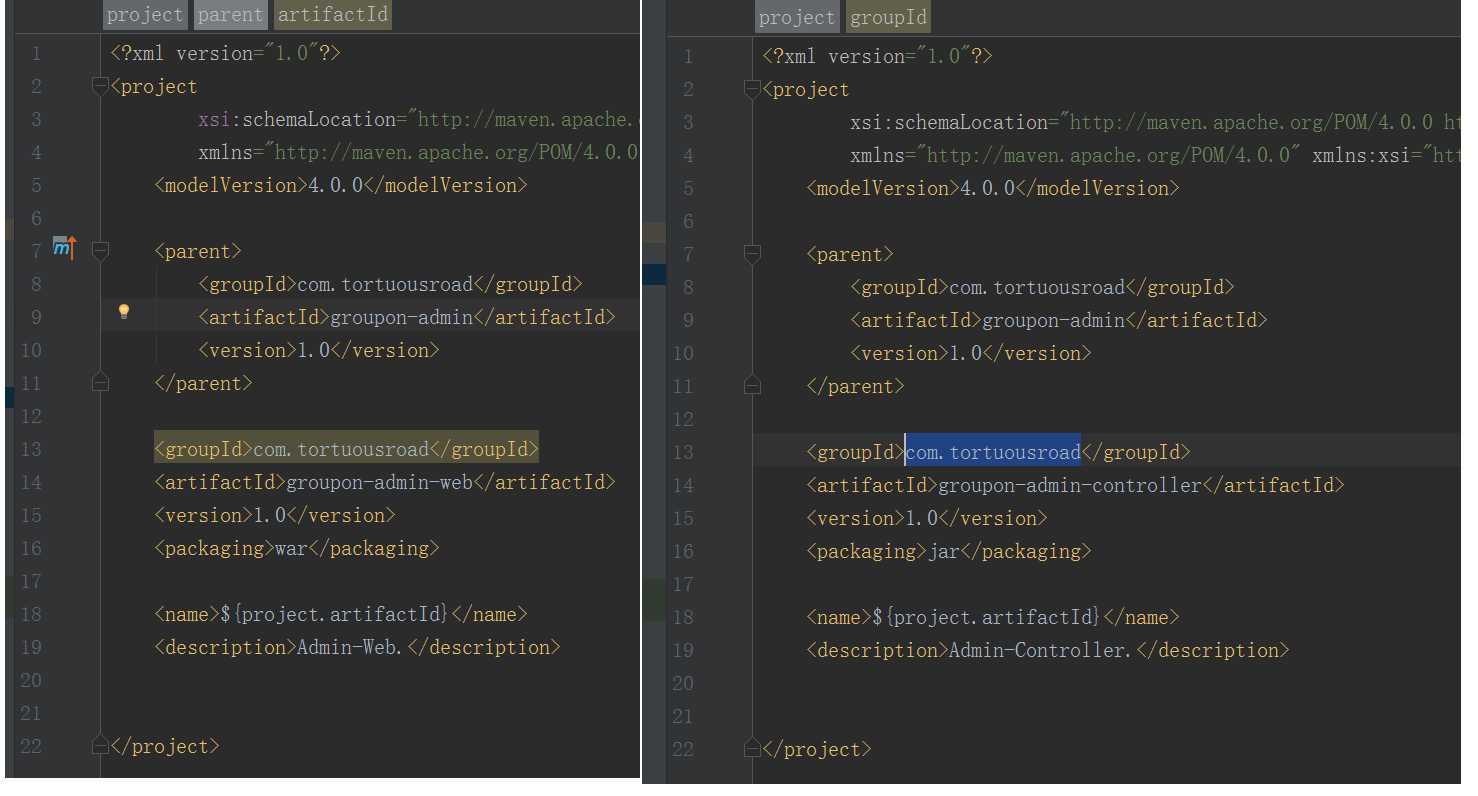This screenshot has height=796, width=1478.
Task: Click '${project.artifactId}' name line in left pane
Action: tap(341, 614)
